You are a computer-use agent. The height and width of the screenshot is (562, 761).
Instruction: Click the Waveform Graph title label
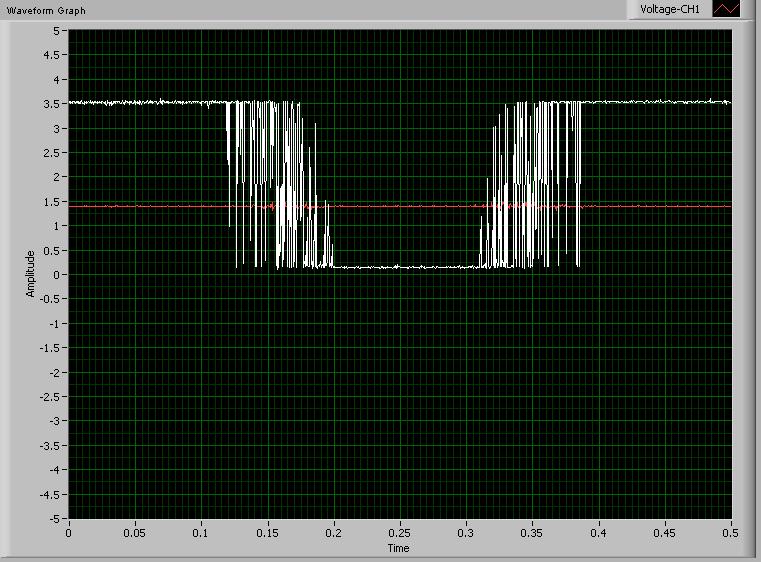(x=46, y=10)
